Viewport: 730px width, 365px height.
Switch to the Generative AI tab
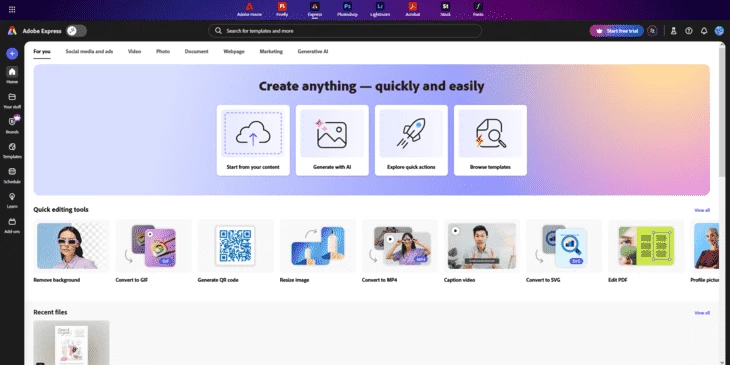313,52
